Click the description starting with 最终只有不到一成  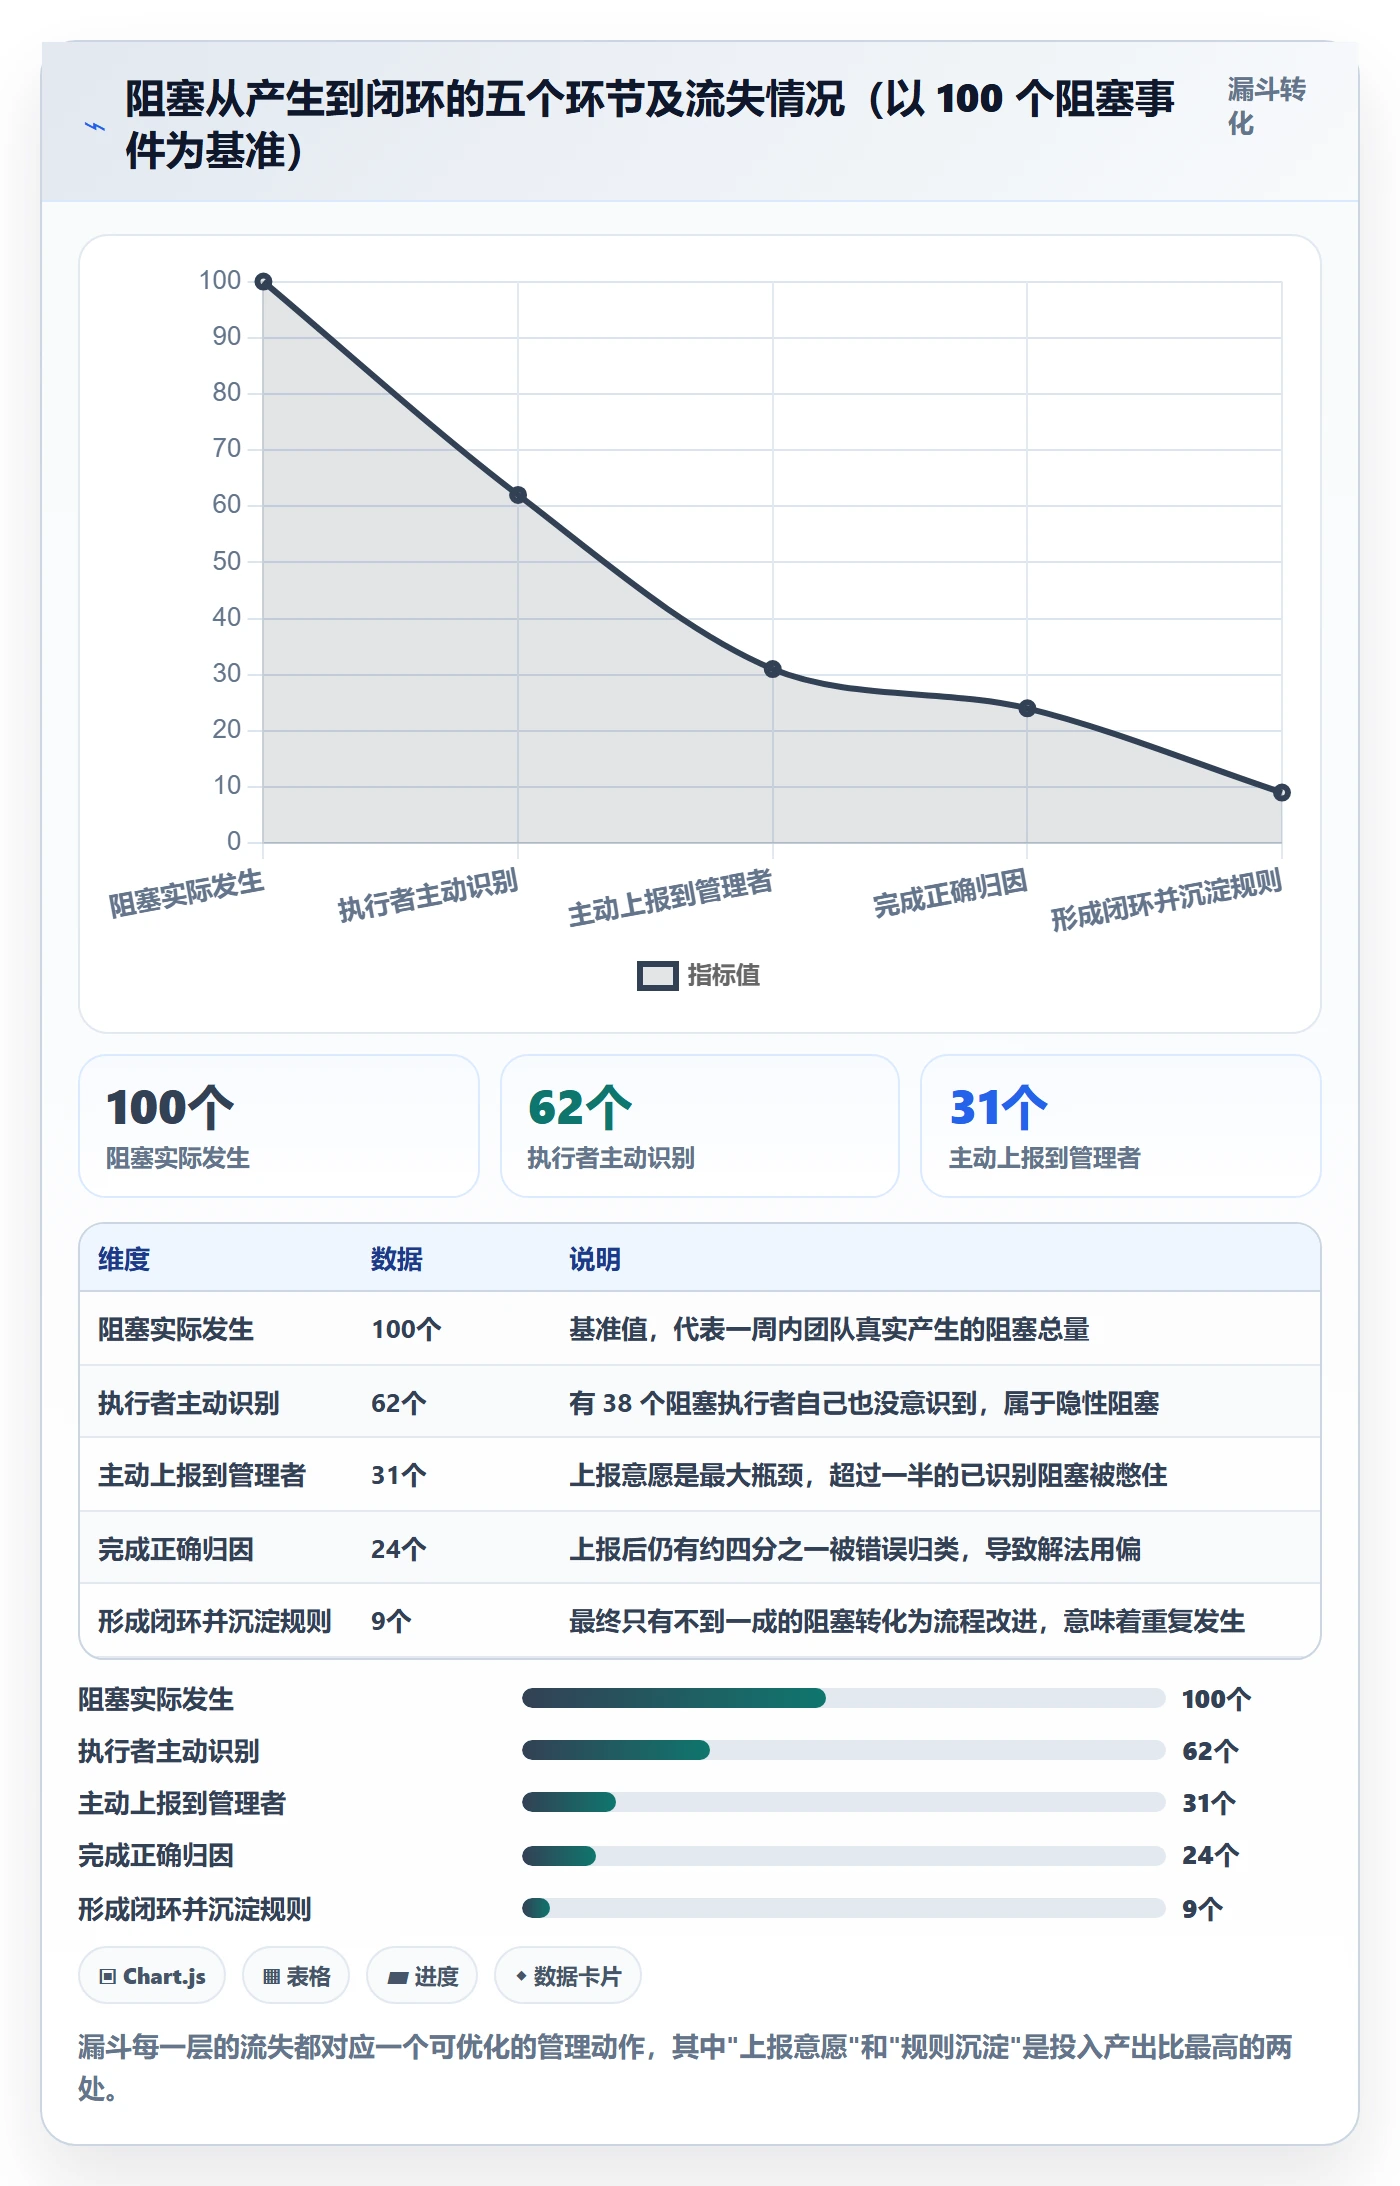[907, 1621]
